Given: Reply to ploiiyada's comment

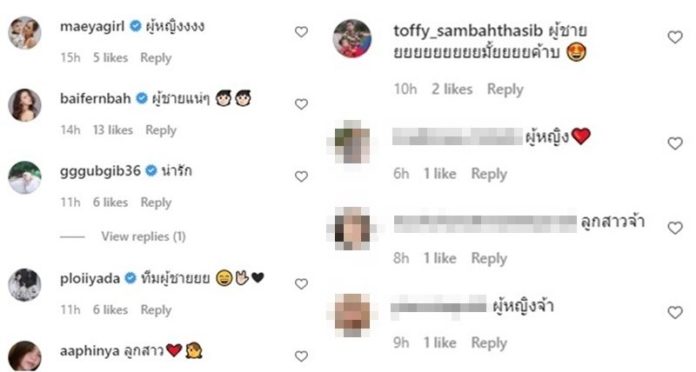Looking at the screenshot, I should click(156, 310).
